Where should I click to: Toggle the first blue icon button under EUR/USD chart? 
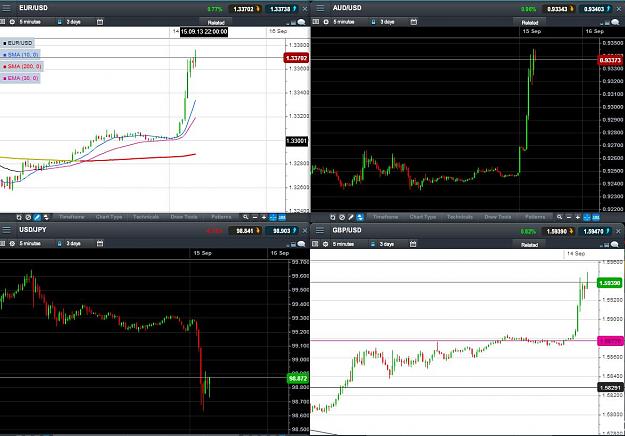click(273, 217)
